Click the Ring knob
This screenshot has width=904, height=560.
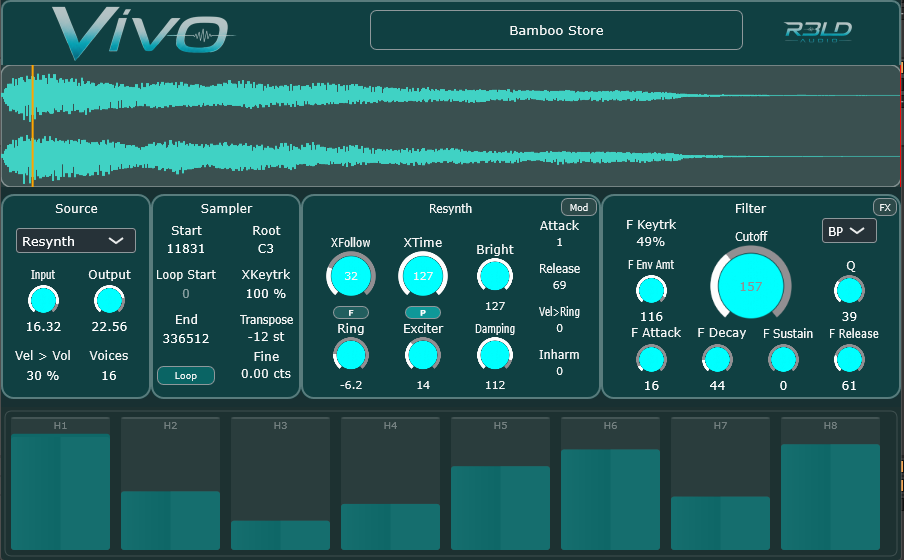click(351, 355)
